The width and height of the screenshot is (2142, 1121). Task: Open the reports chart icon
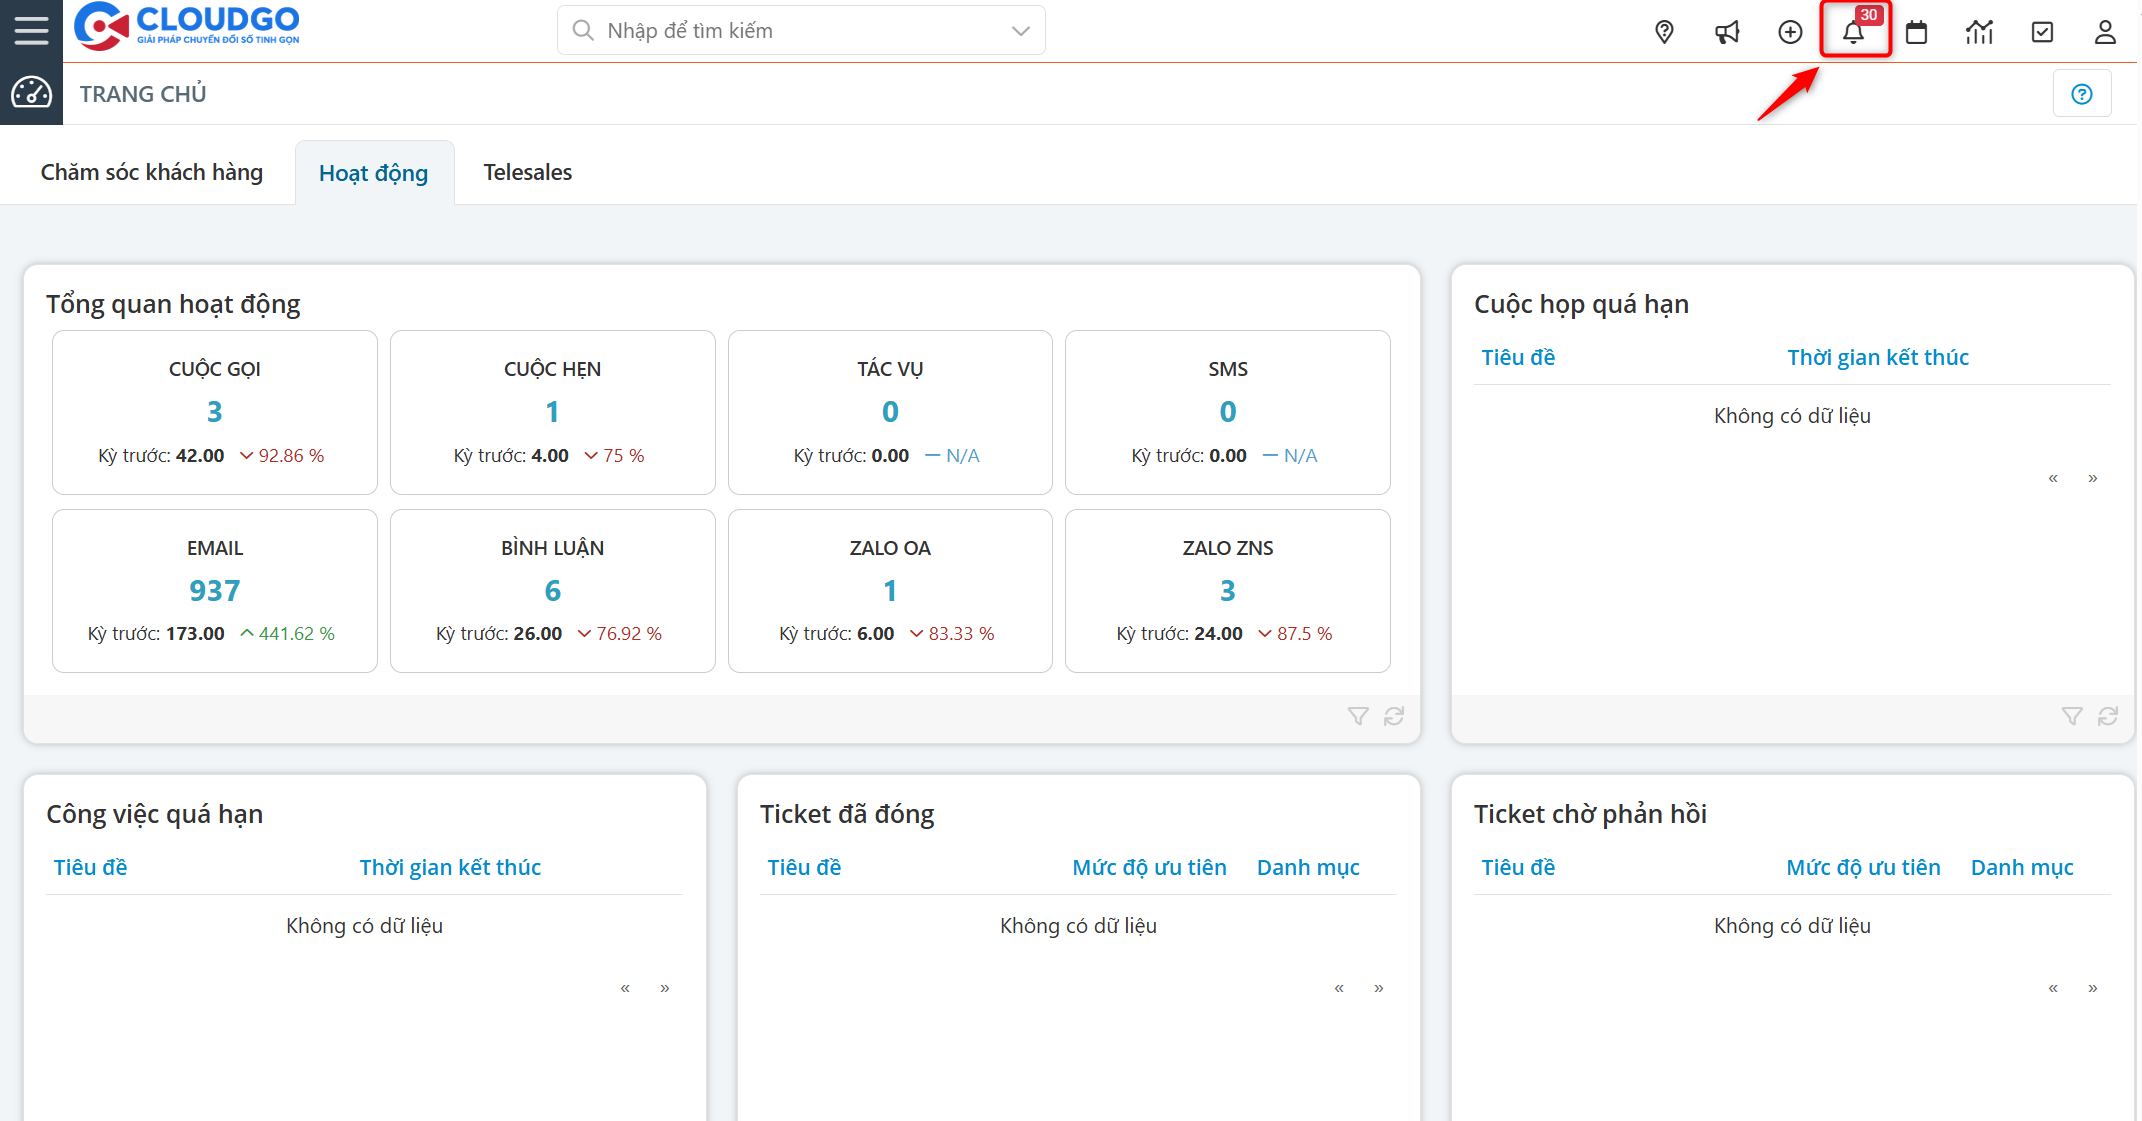click(x=1979, y=32)
